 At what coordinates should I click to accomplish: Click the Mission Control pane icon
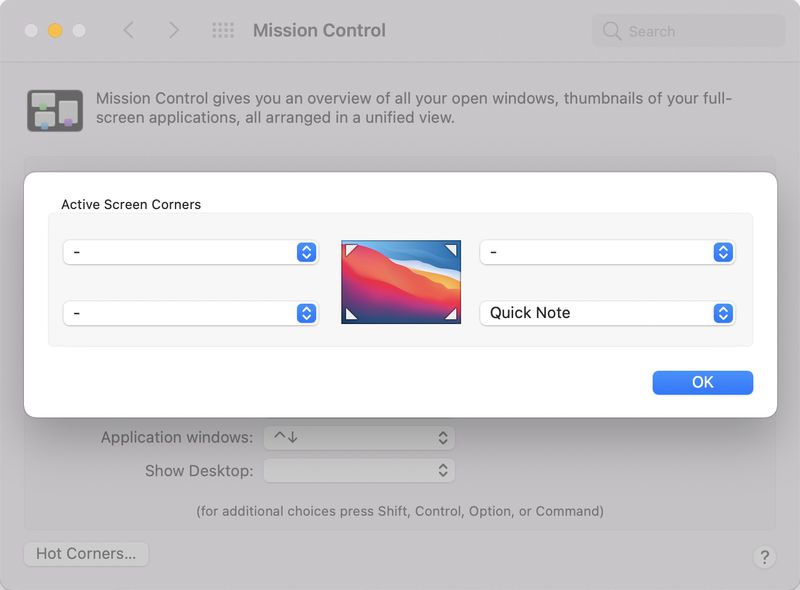coord(55,110)
